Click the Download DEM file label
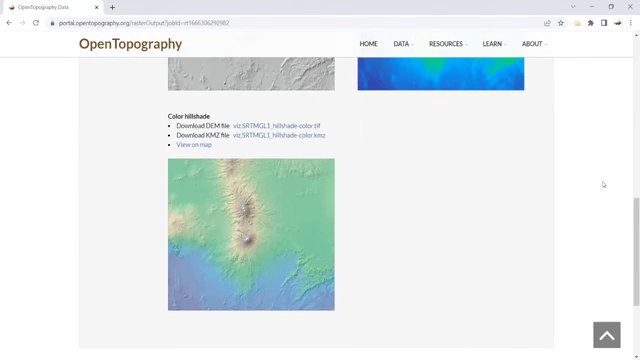Screen dimensions: 640x360 click(x=203, y=126)
